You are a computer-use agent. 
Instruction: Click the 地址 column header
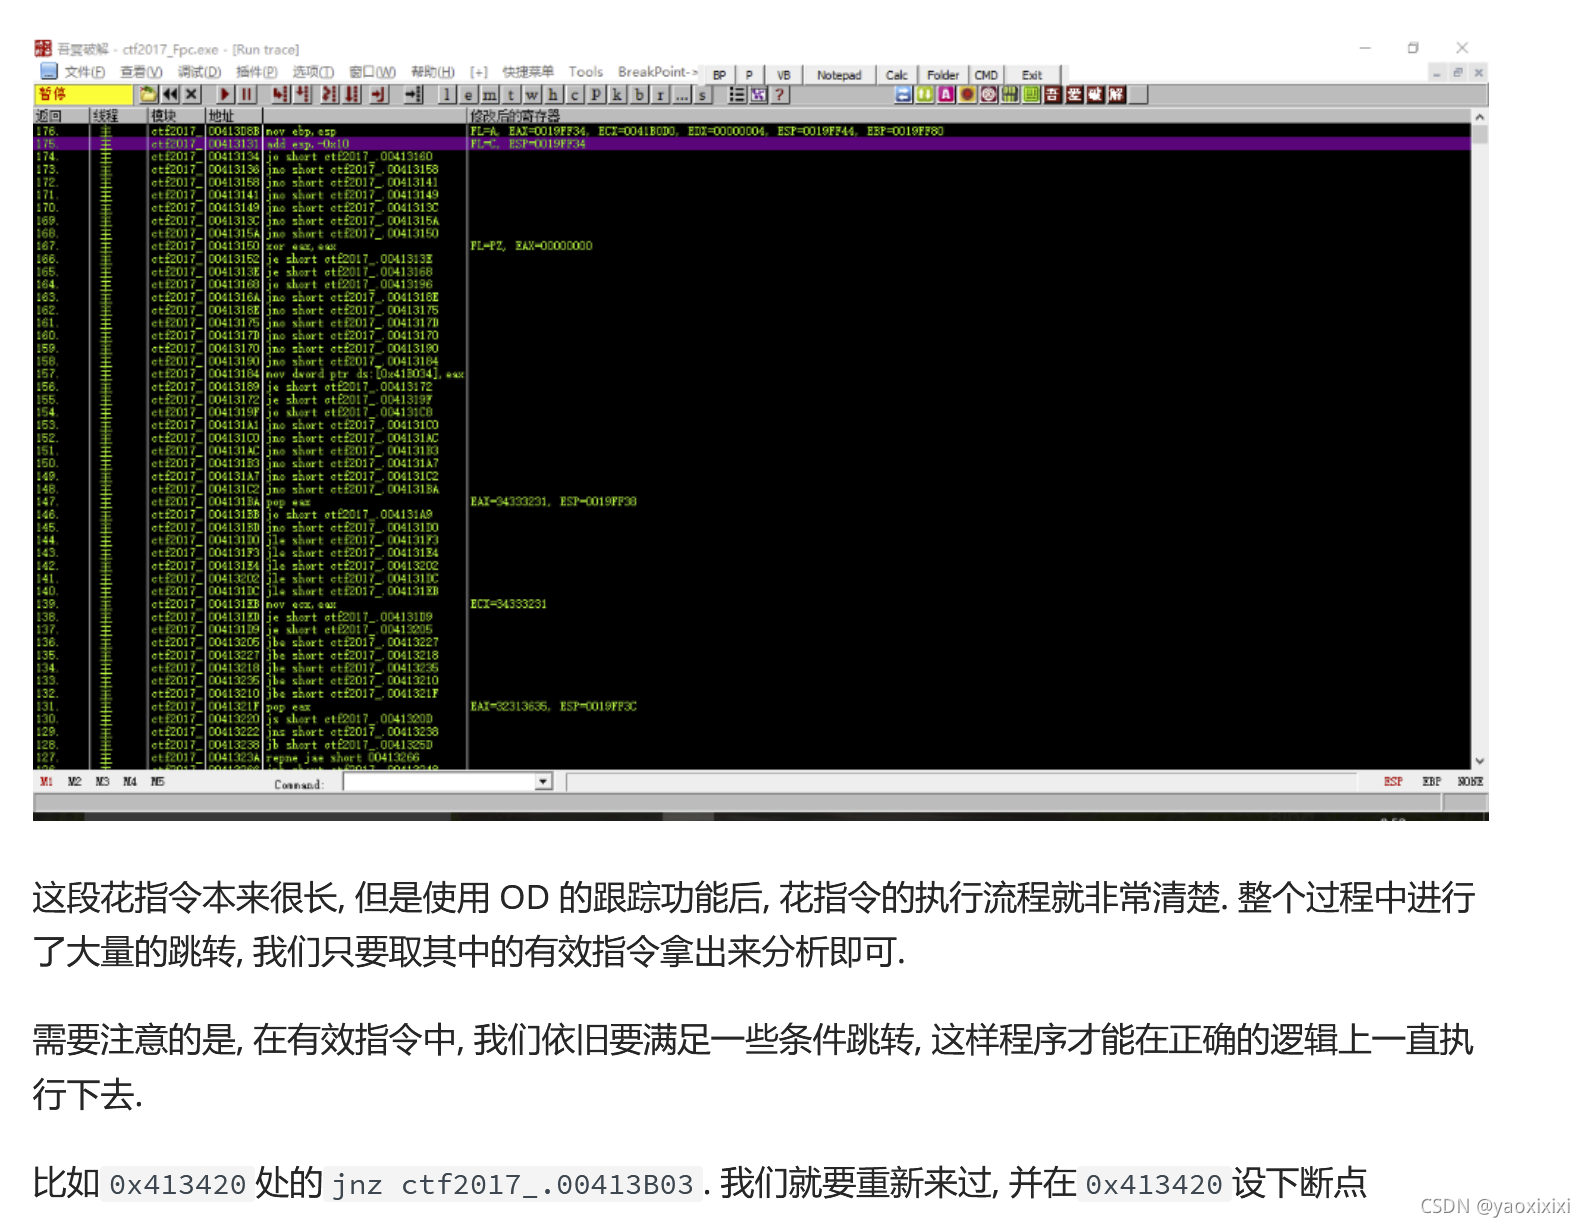[x=234, y=116]
